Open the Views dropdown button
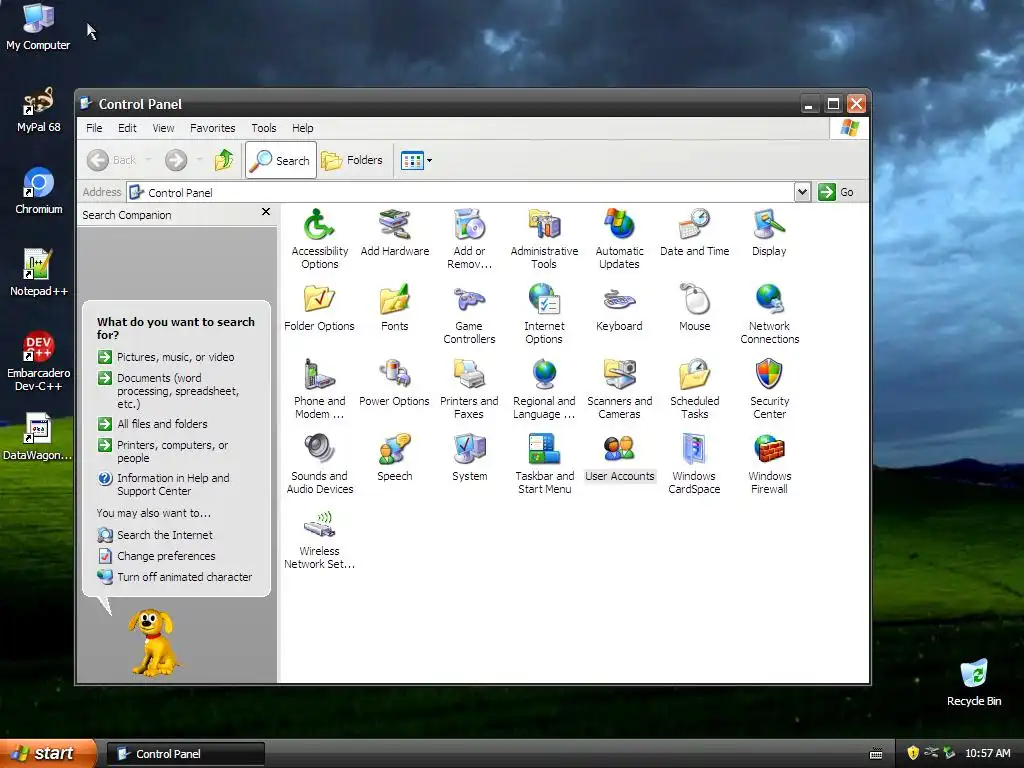Image resolution: width=1024 pixels, height=768 pixels. (416, 160)
